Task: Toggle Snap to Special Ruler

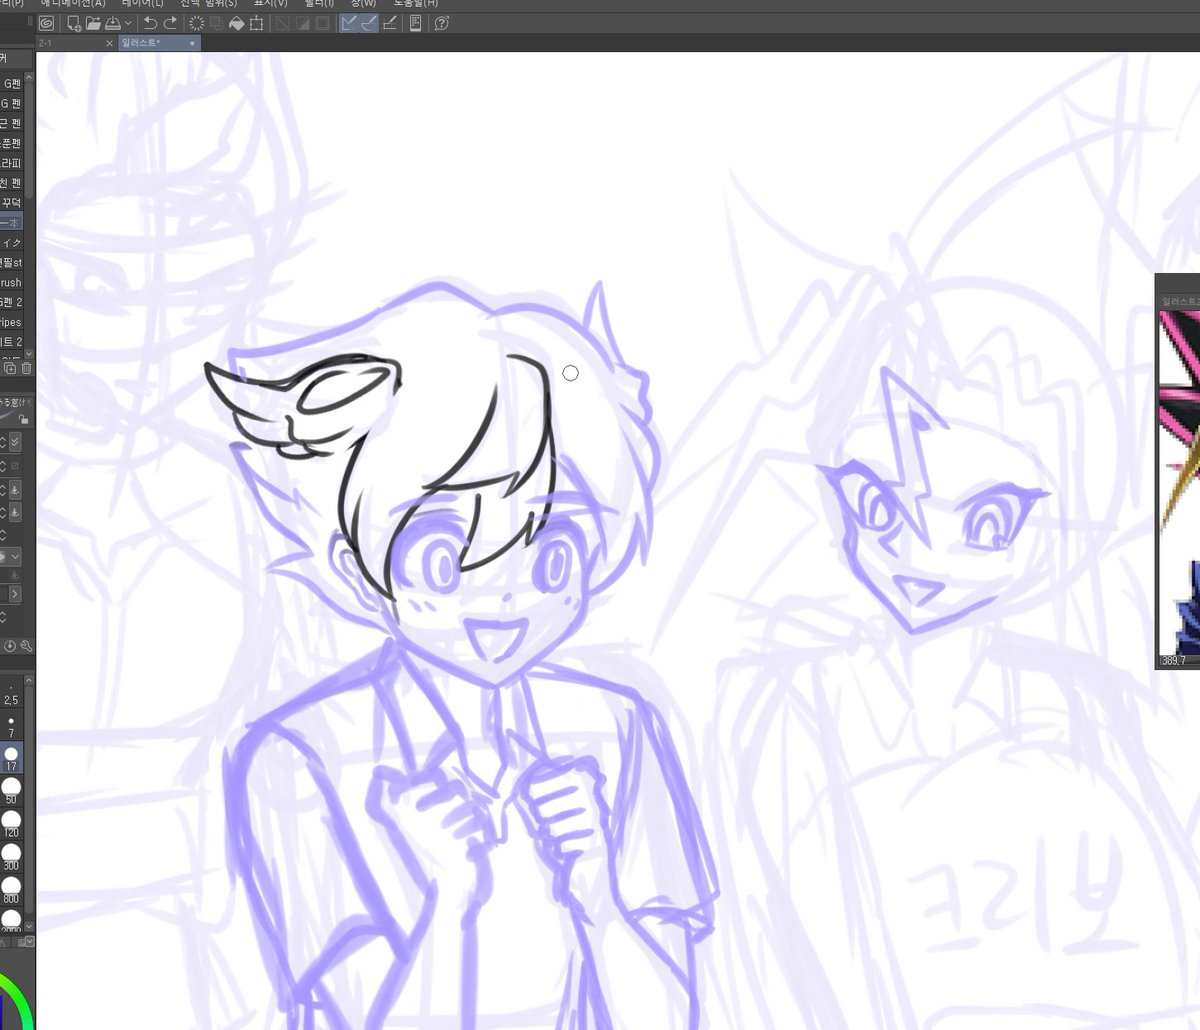Action: (x=368, y=22)
